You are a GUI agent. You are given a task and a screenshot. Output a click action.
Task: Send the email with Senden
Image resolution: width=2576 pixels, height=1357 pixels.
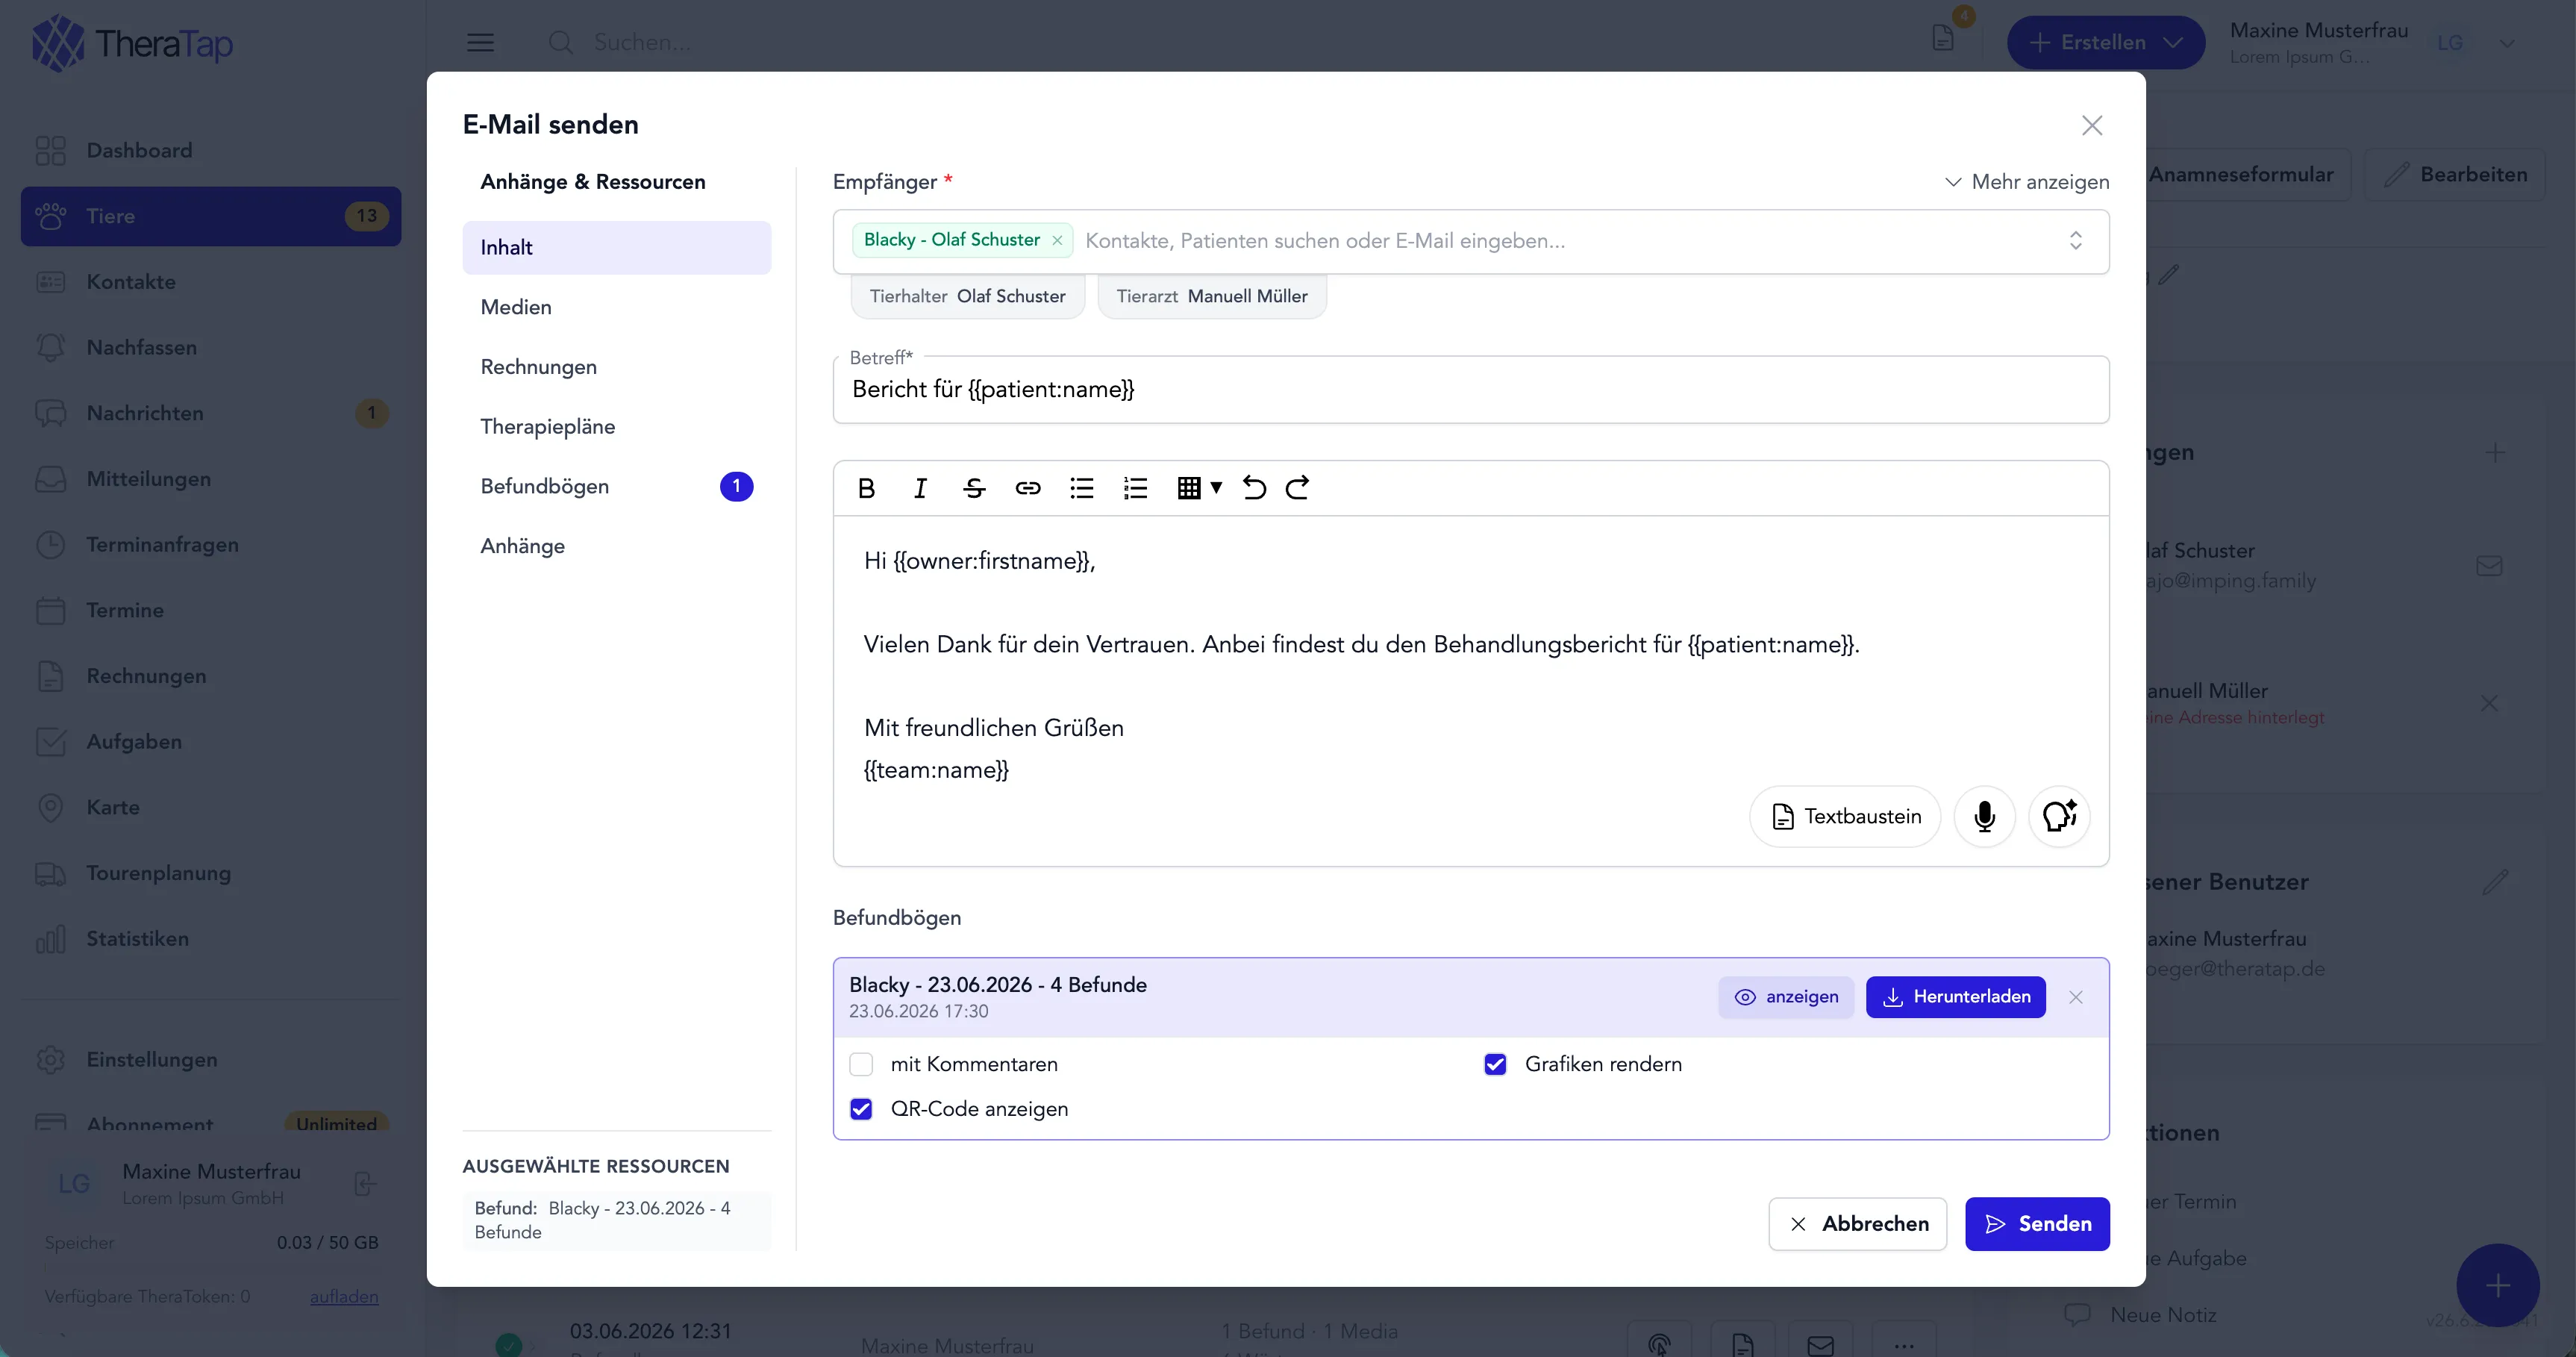[2037, 1224]
